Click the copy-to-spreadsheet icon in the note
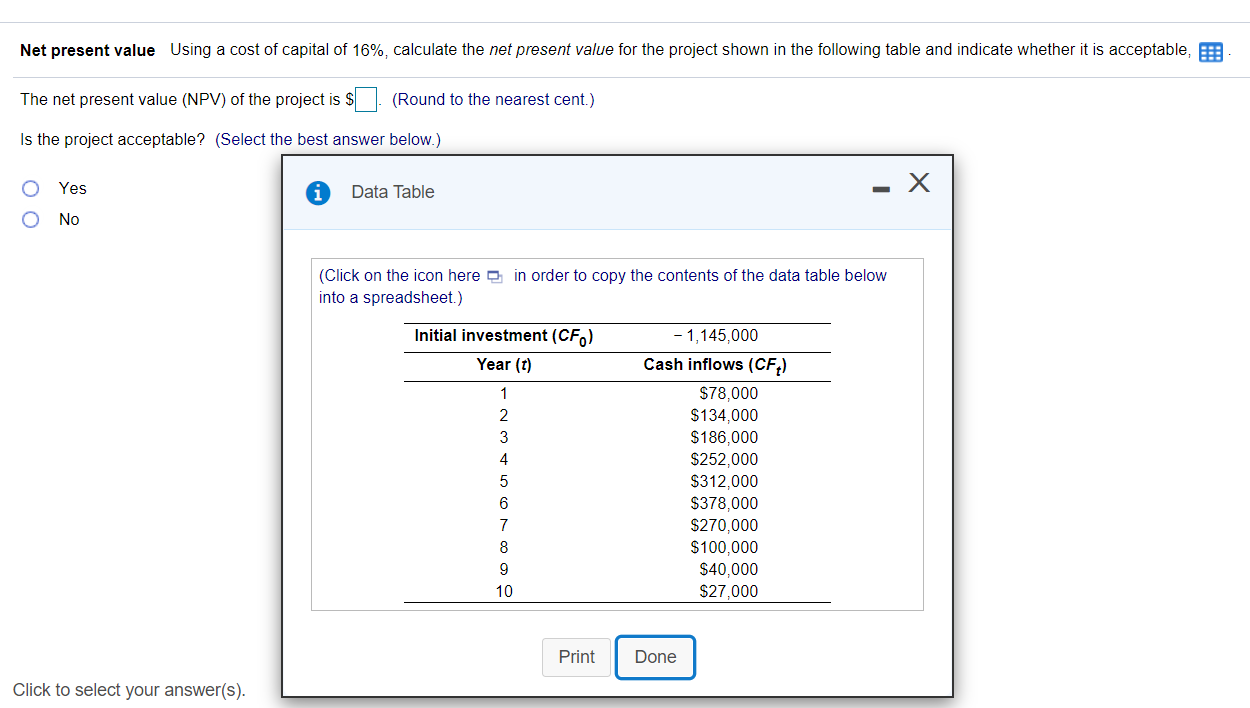Image resolution: width=1250 pixels, height=708 pixels. [x=495, y=276]
